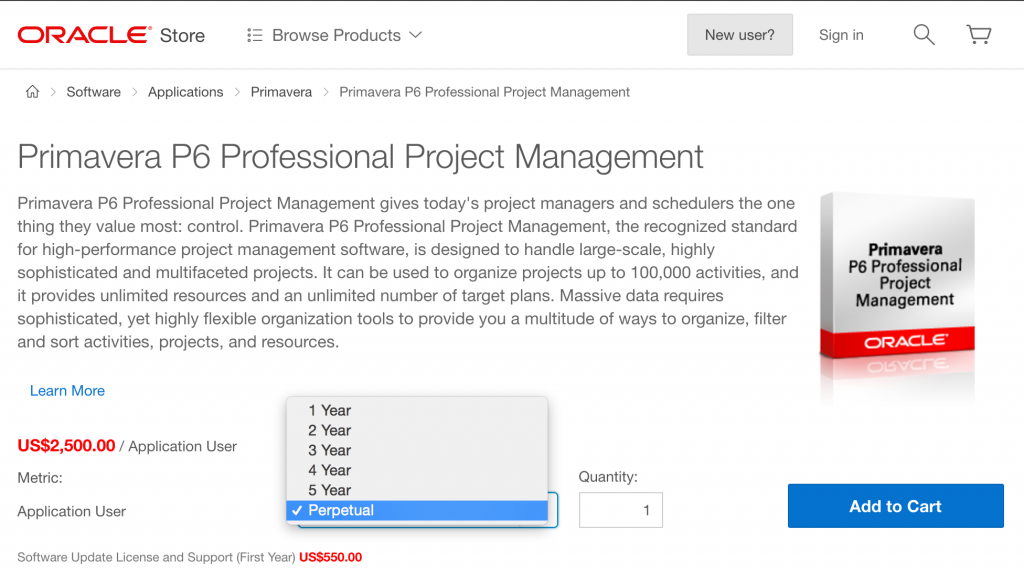The width and height of the screenshot is (1024, 573).
Task: Select the 2 Year option
Action: click(x=417, y=431)
